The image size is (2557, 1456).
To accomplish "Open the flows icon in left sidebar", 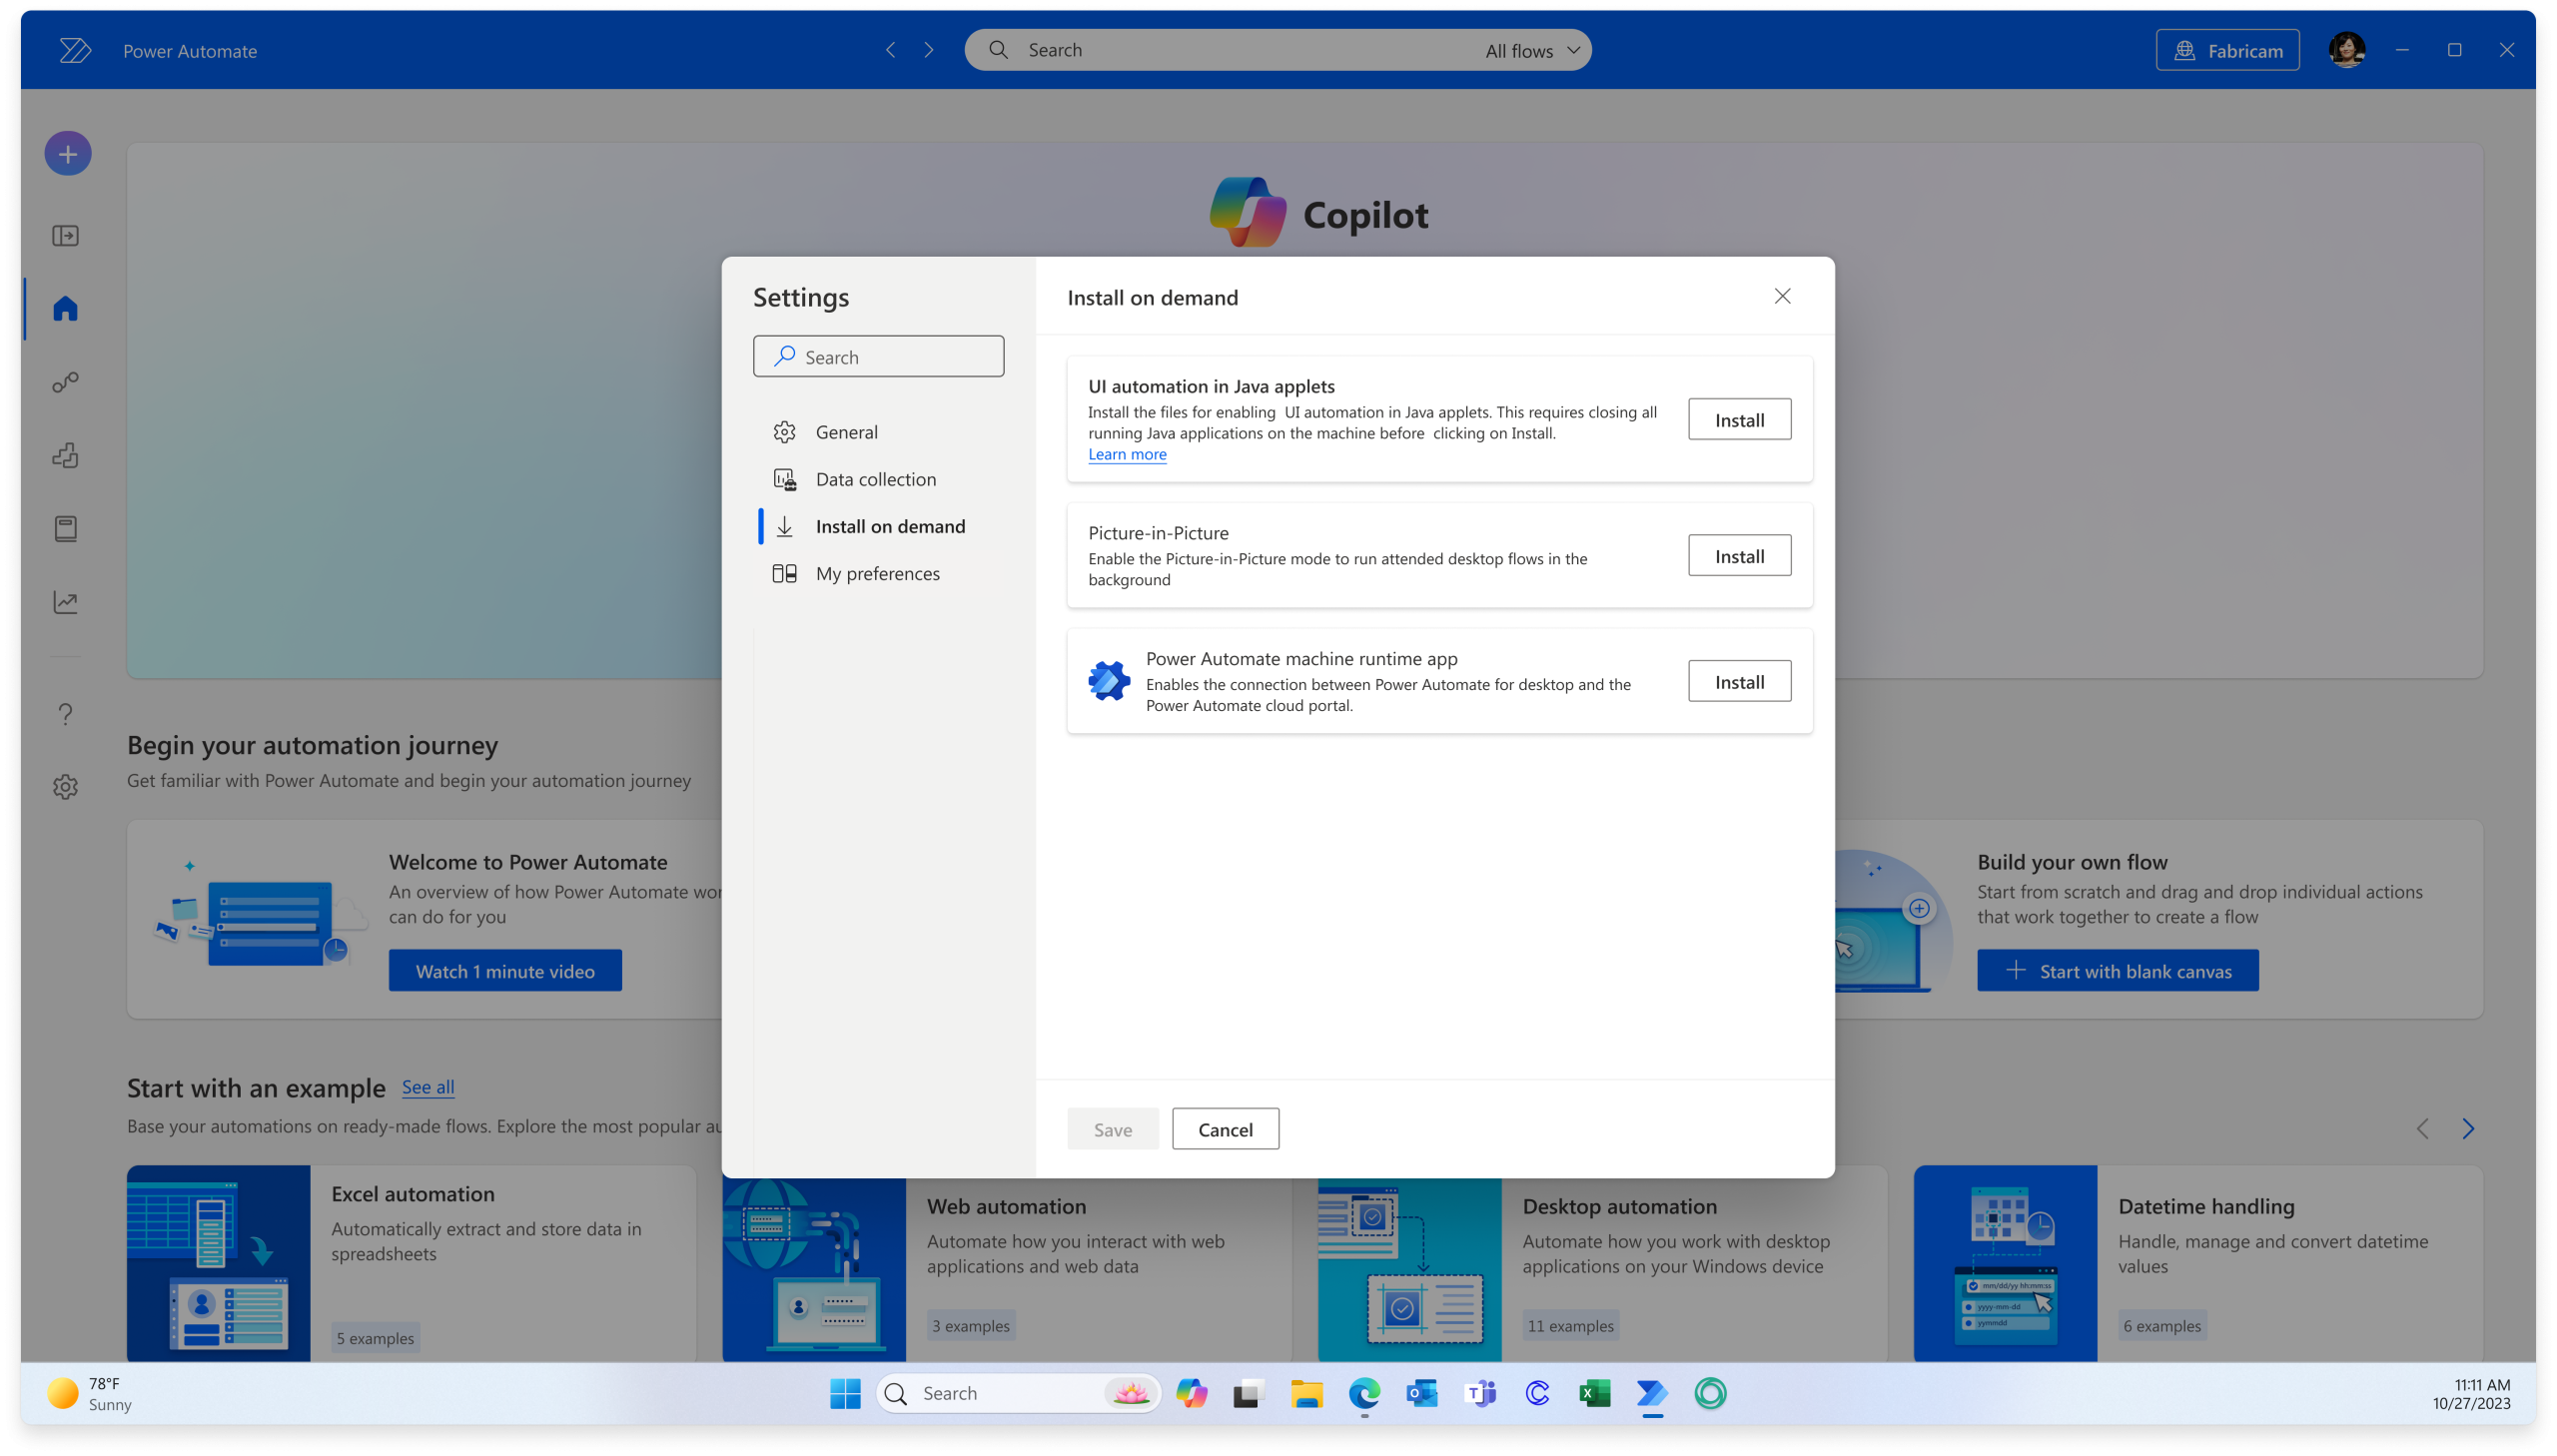I will [66, 382].
